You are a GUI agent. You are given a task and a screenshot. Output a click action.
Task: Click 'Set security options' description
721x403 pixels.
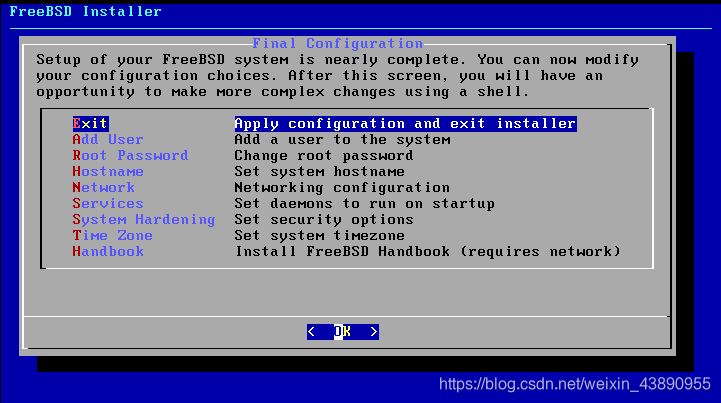pyautogui.click(x=324, y=219)
